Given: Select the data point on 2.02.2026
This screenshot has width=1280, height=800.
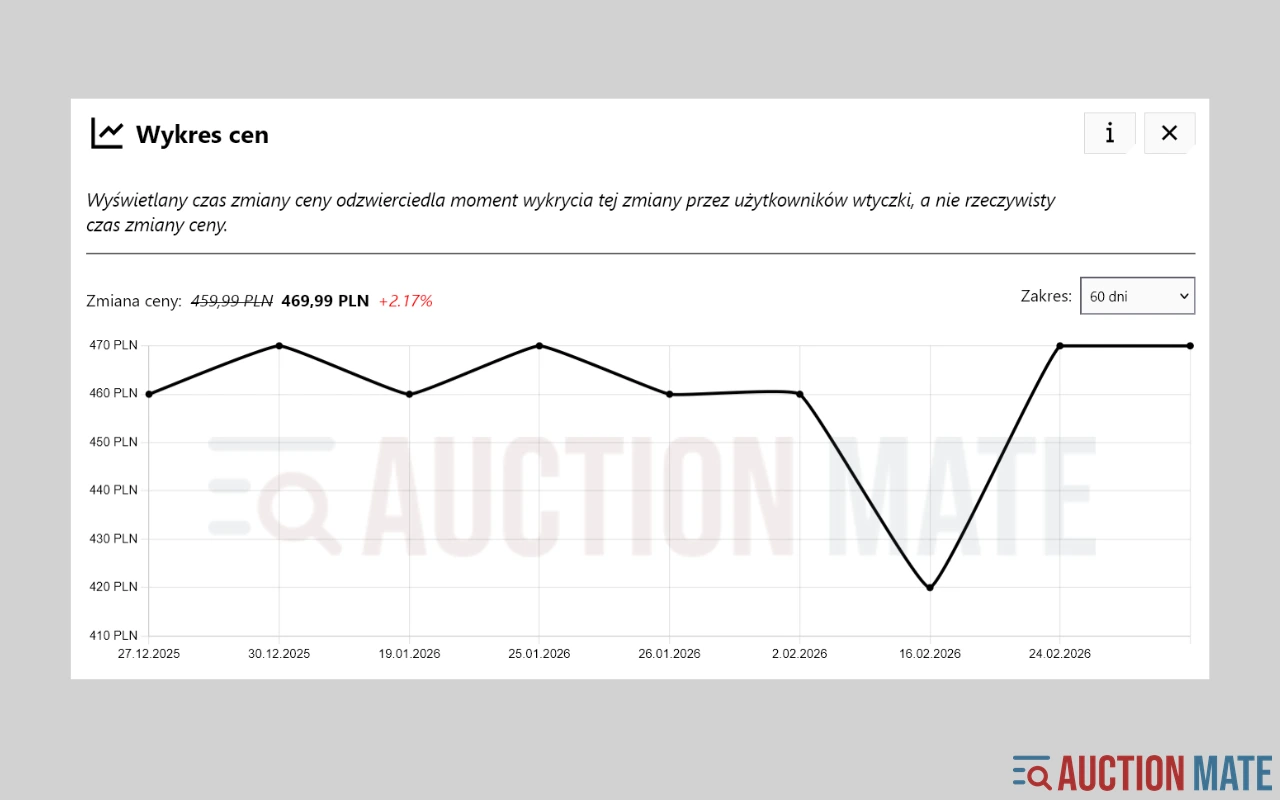Looking at the screenshot, I should pos(800,394).
